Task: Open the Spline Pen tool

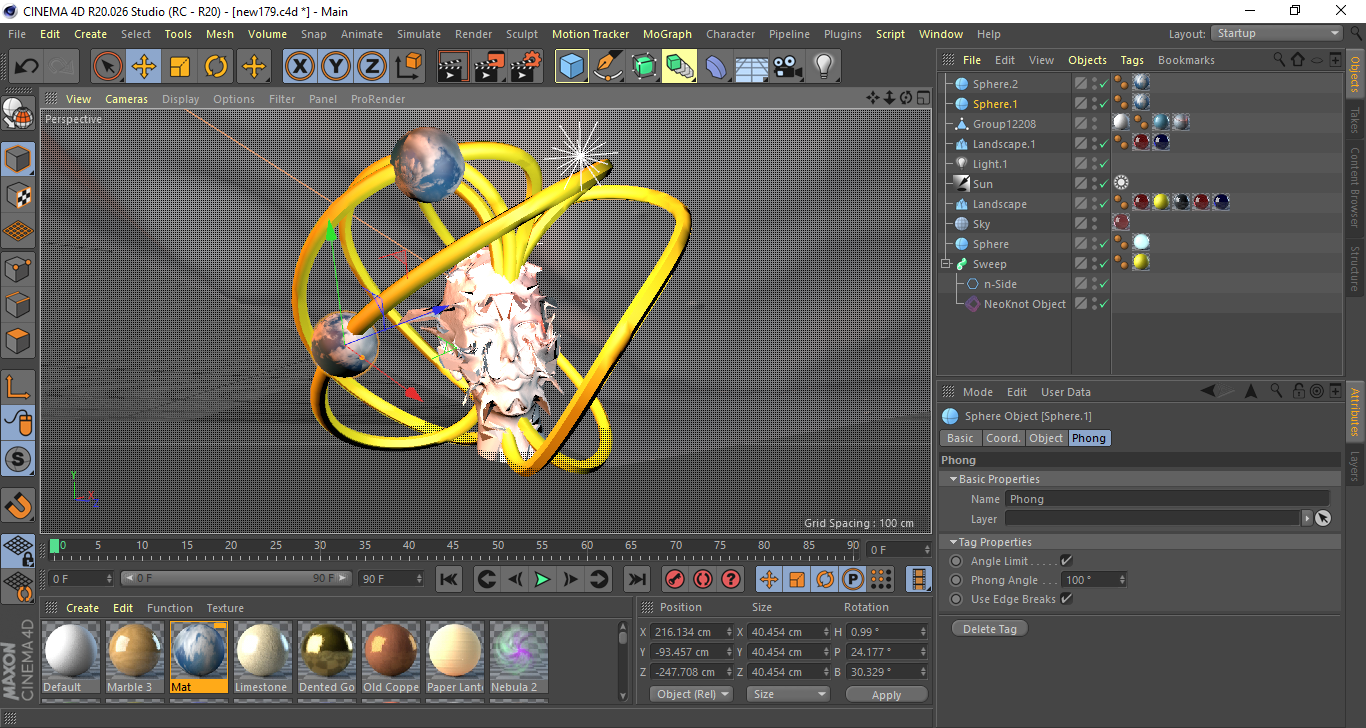Action: tap(608, 67)
